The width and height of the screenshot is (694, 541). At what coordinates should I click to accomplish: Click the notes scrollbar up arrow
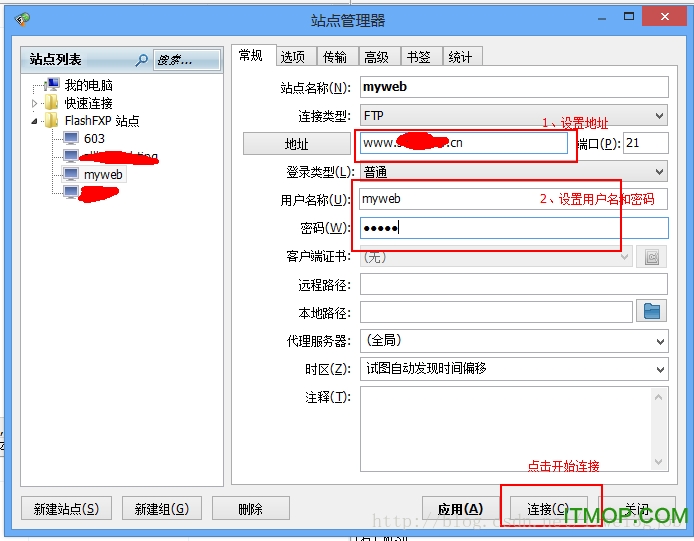point(659,398)
